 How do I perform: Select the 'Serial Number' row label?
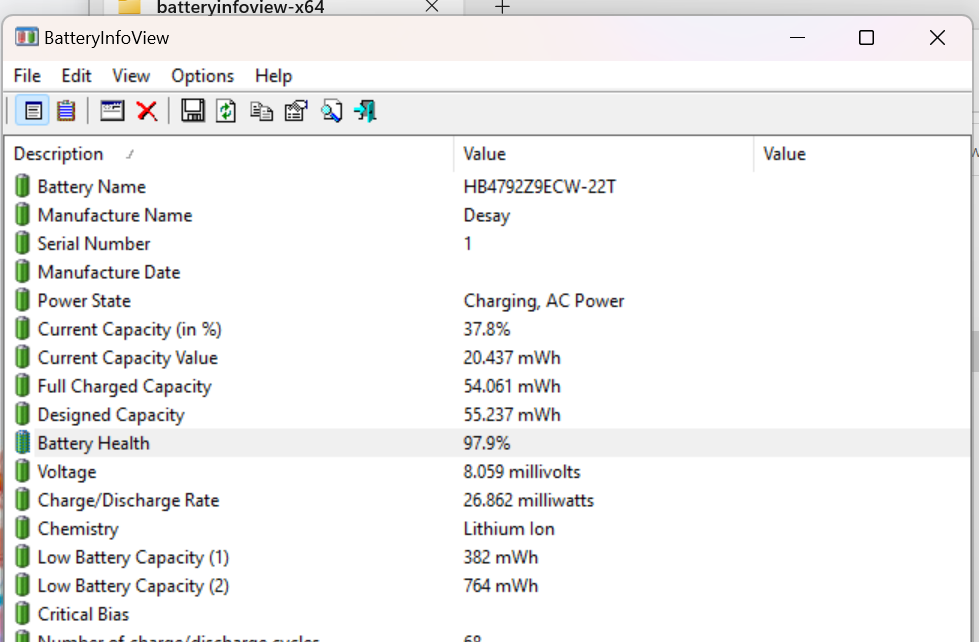[x=94, y=244]
